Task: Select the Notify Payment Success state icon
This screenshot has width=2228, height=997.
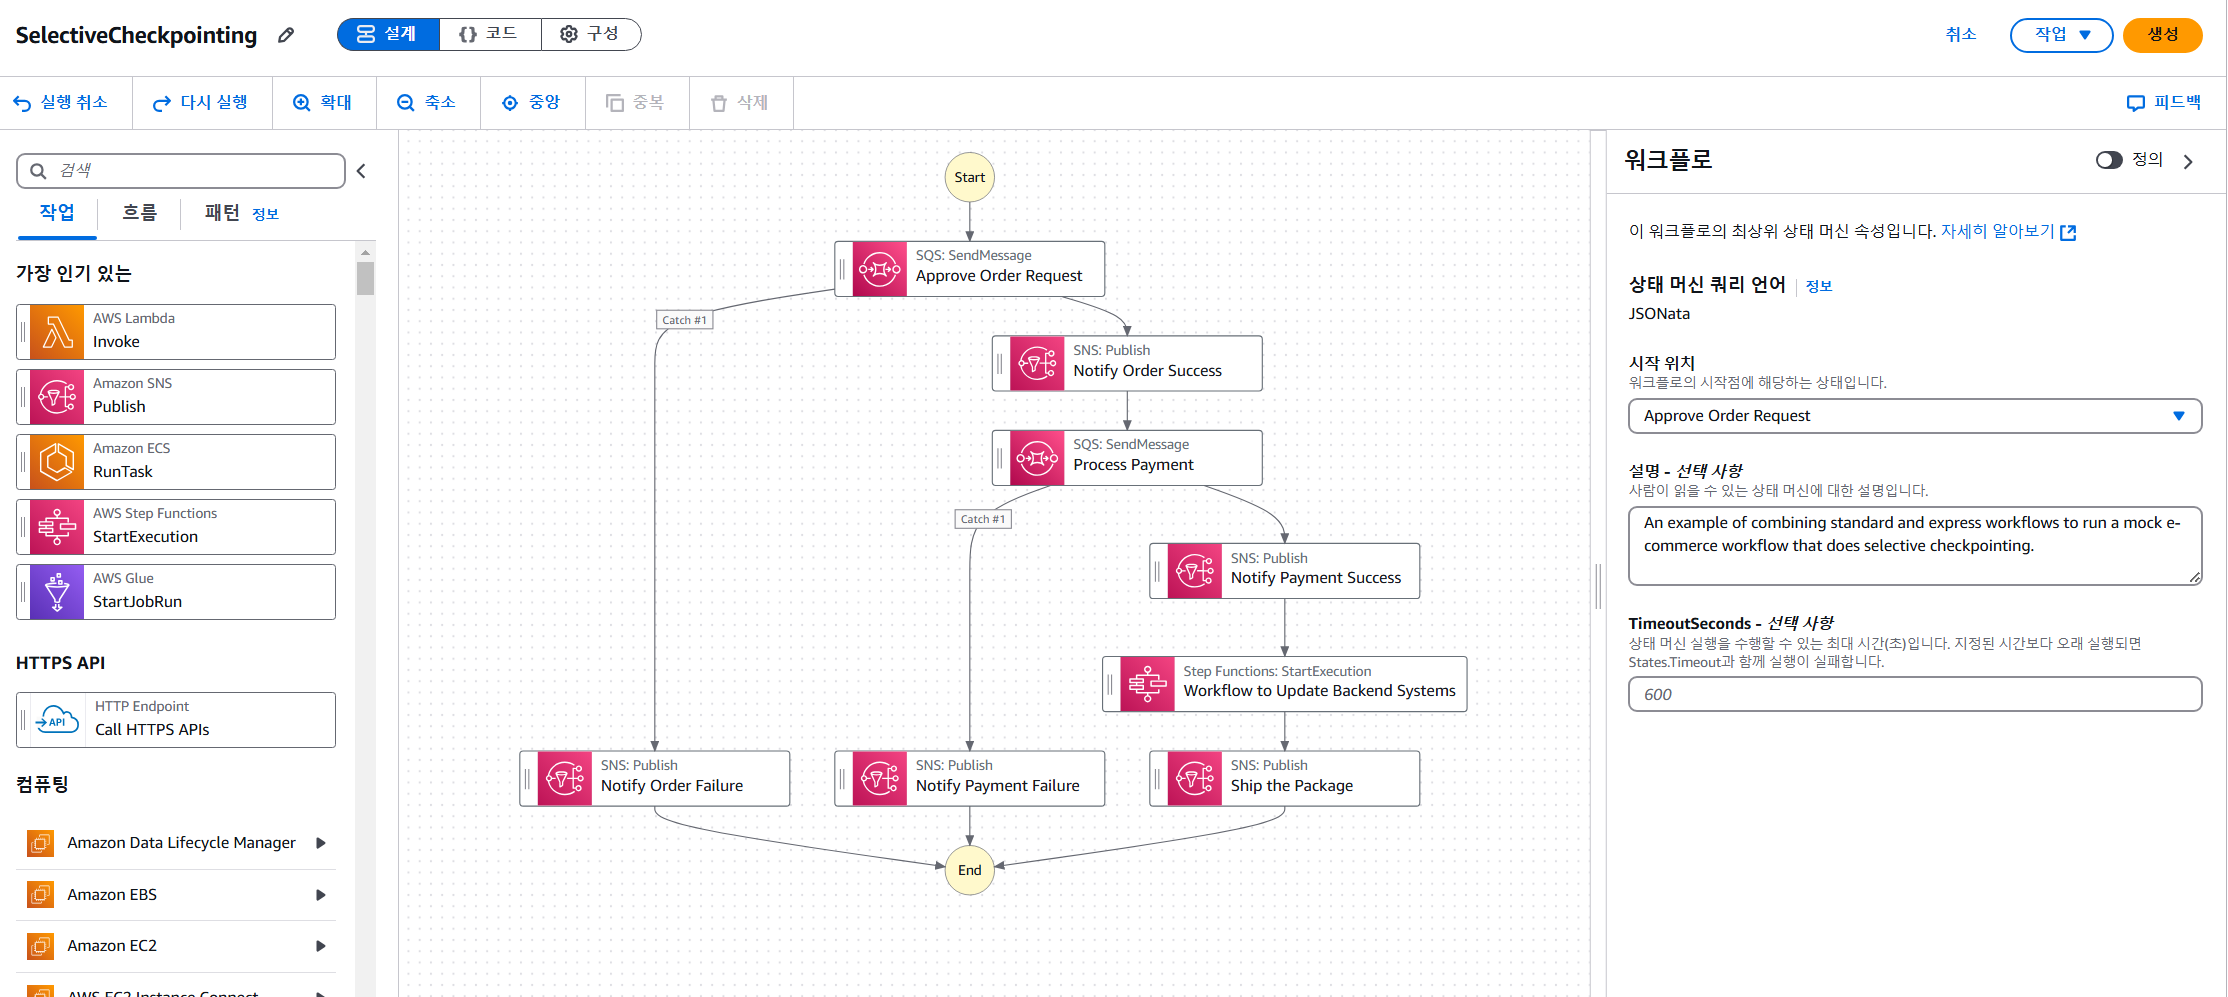Action: 1195,571
